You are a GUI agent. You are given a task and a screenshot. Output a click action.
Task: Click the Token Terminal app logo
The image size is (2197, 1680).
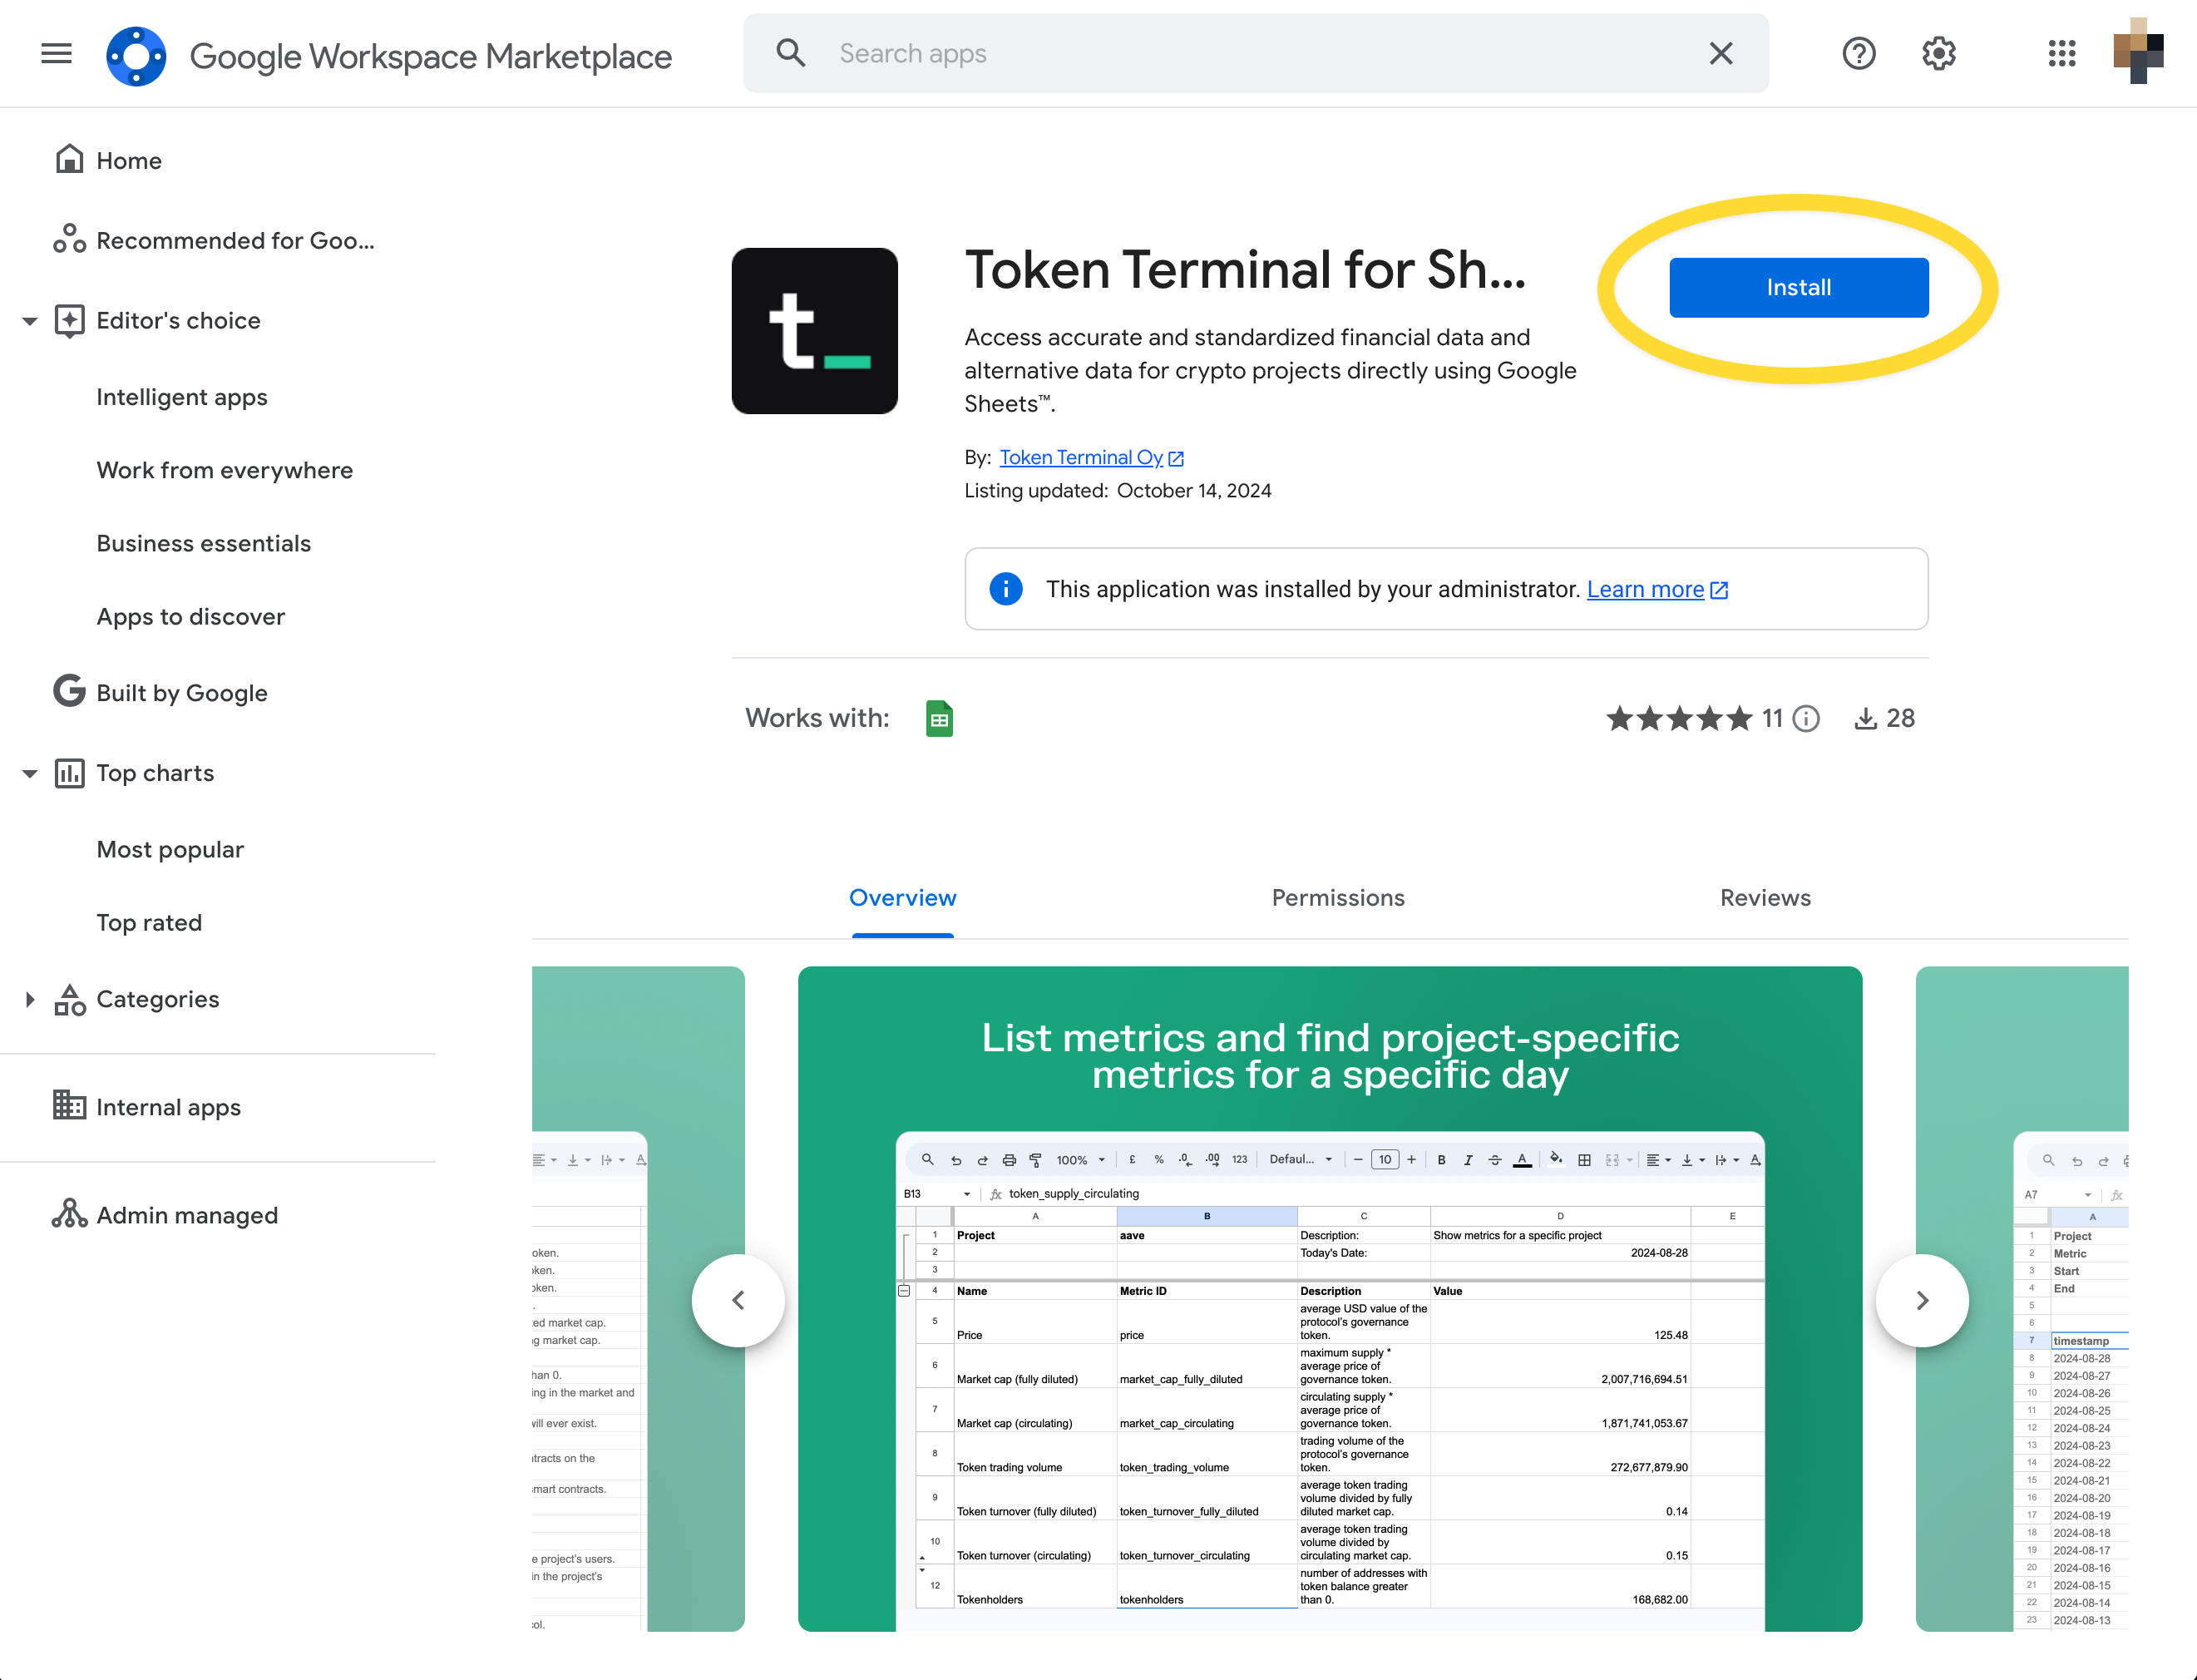(x=814, y=331)
